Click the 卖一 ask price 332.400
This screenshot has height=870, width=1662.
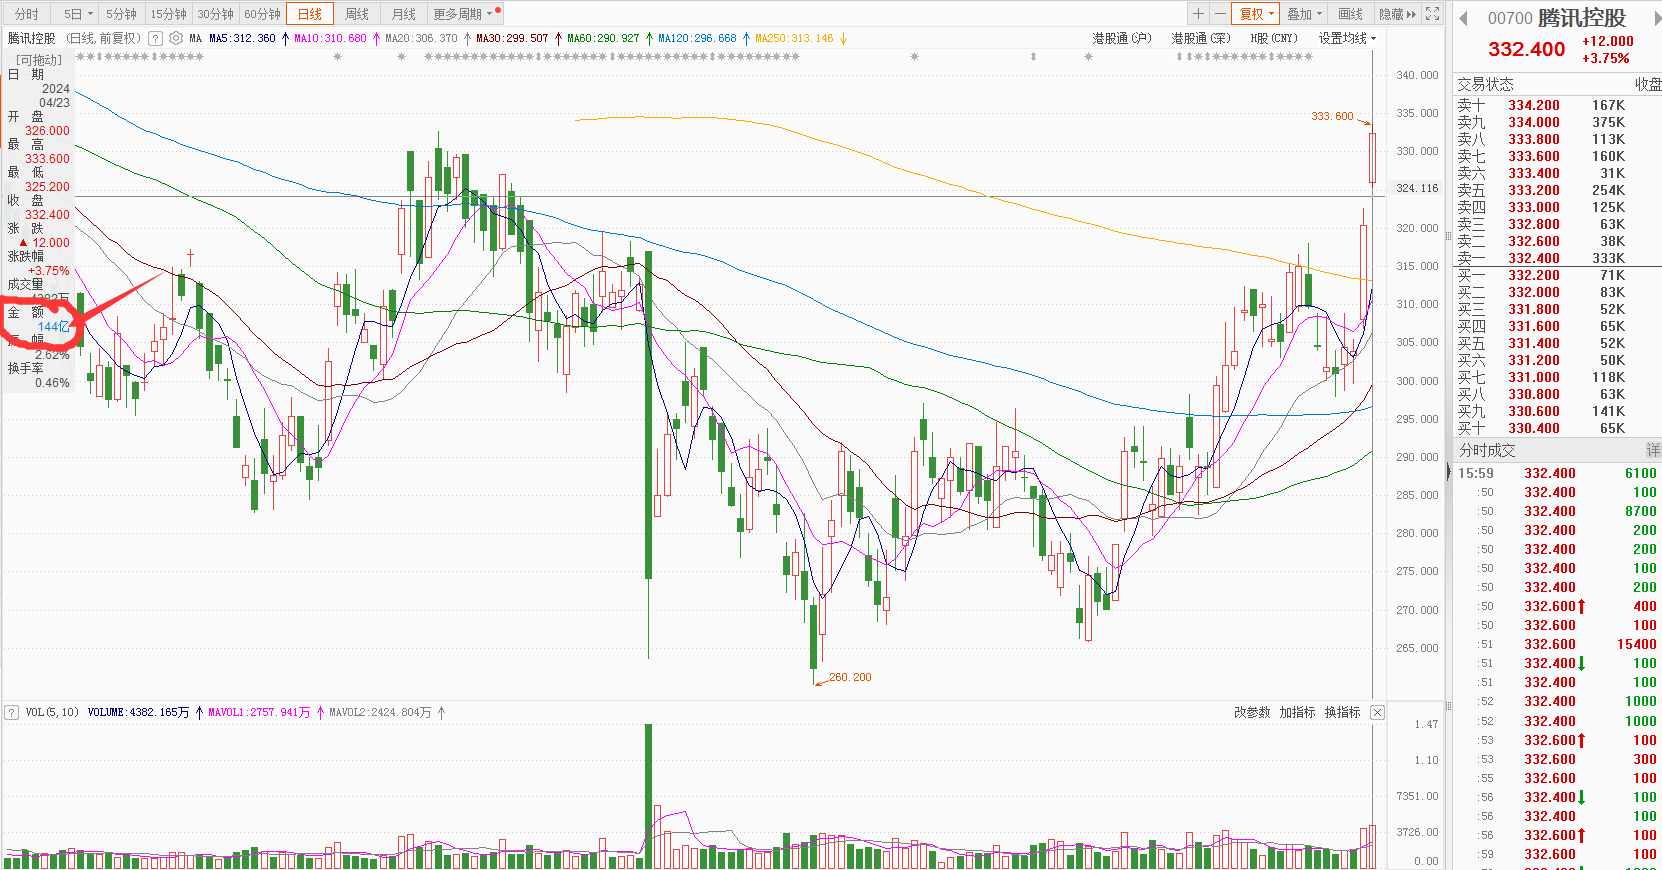[1534, 258]
